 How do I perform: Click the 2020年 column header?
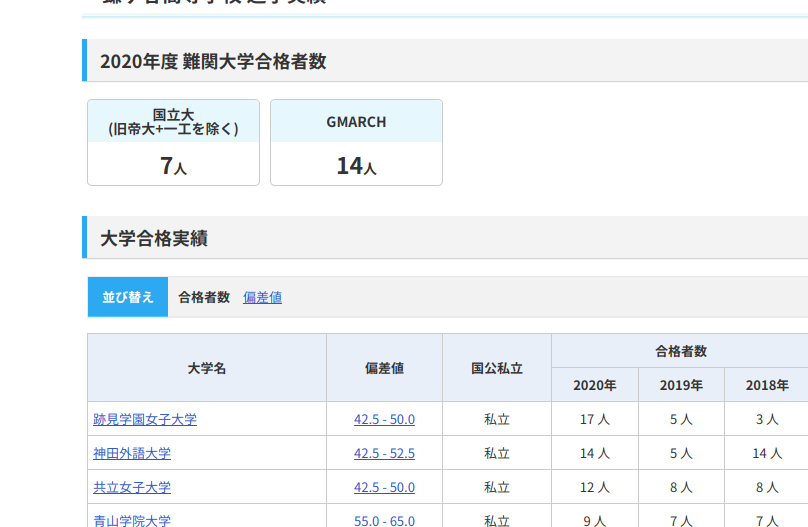595,385
